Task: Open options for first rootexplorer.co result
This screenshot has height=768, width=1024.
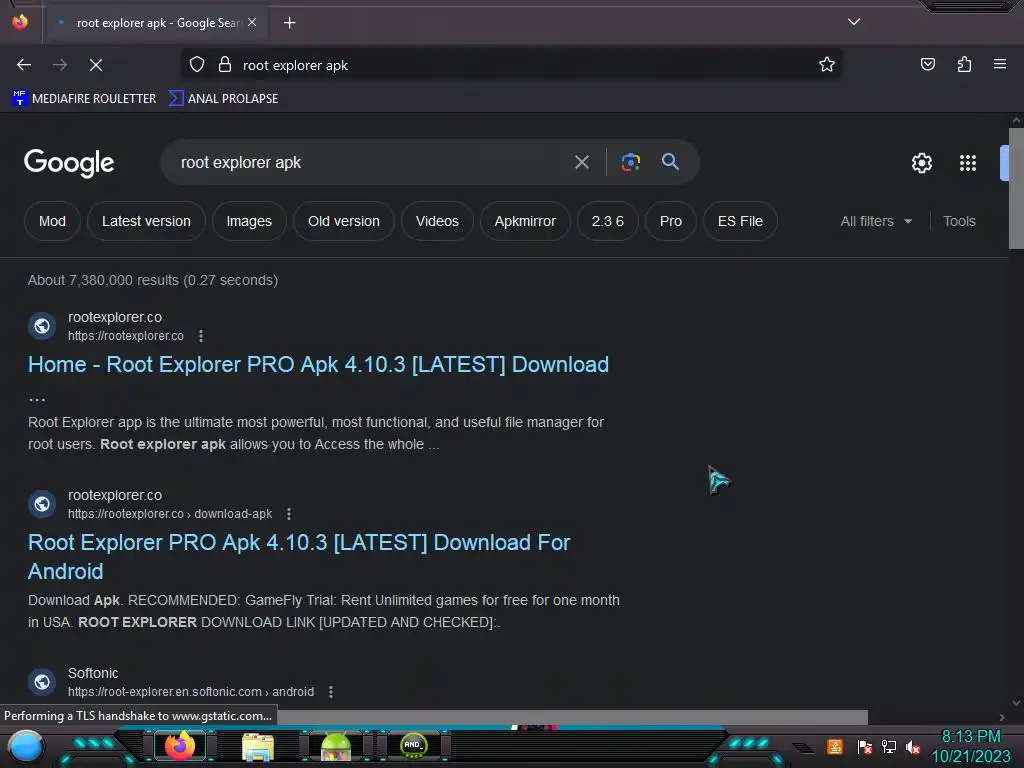Action: (x=200, y=336)
